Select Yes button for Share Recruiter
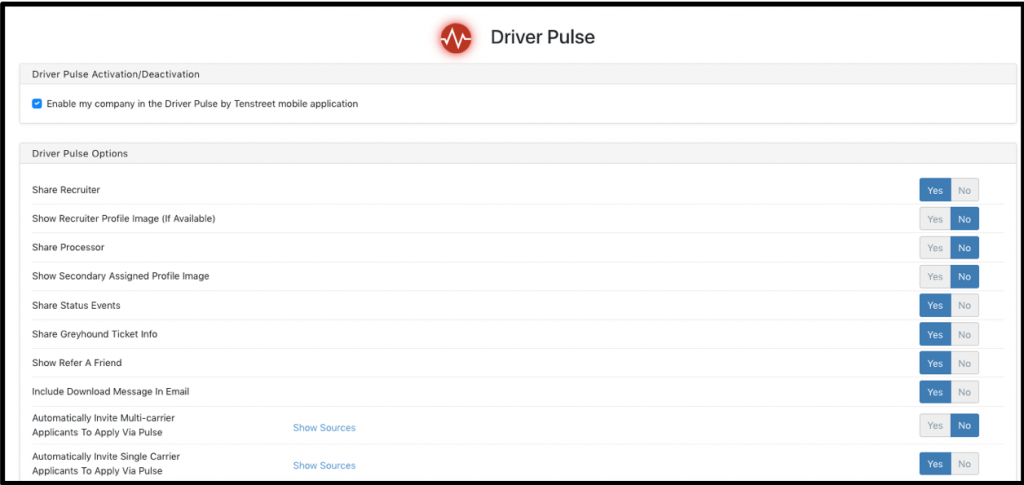 (x=935, y=191)
